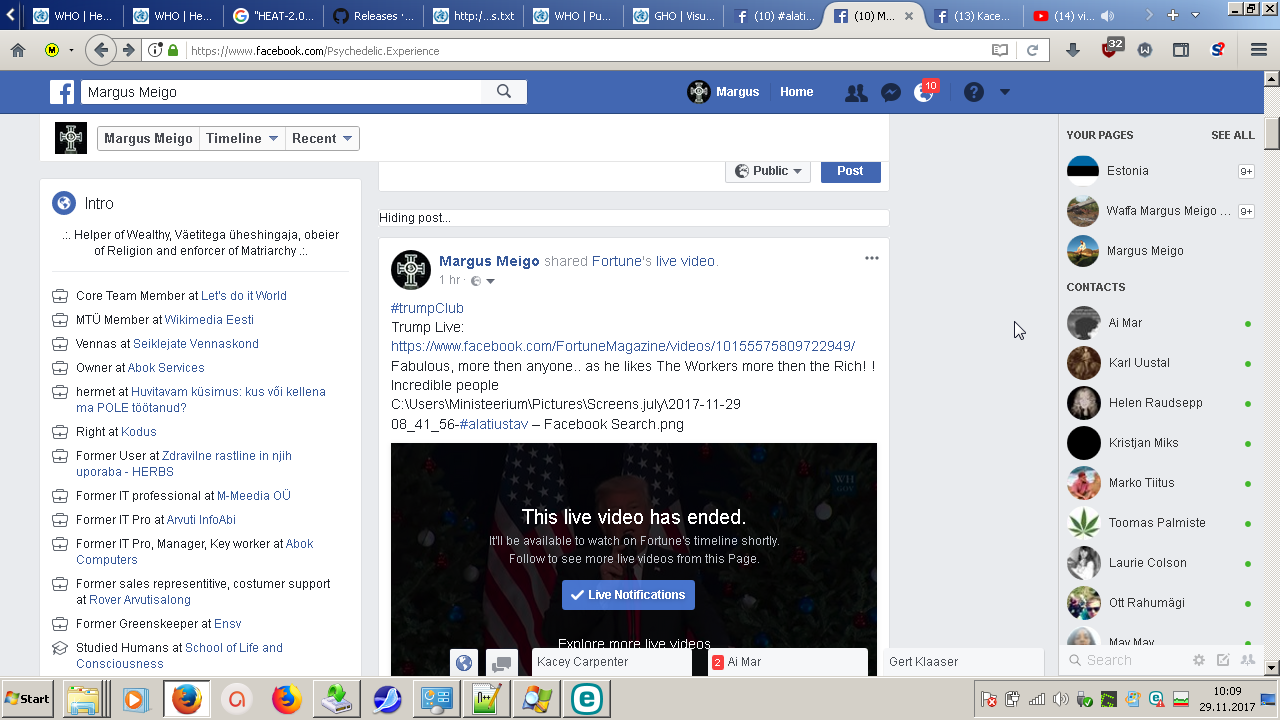1280x720 pixels.
Task: Open chat settings gear icon
Action: pos(1199,660)
